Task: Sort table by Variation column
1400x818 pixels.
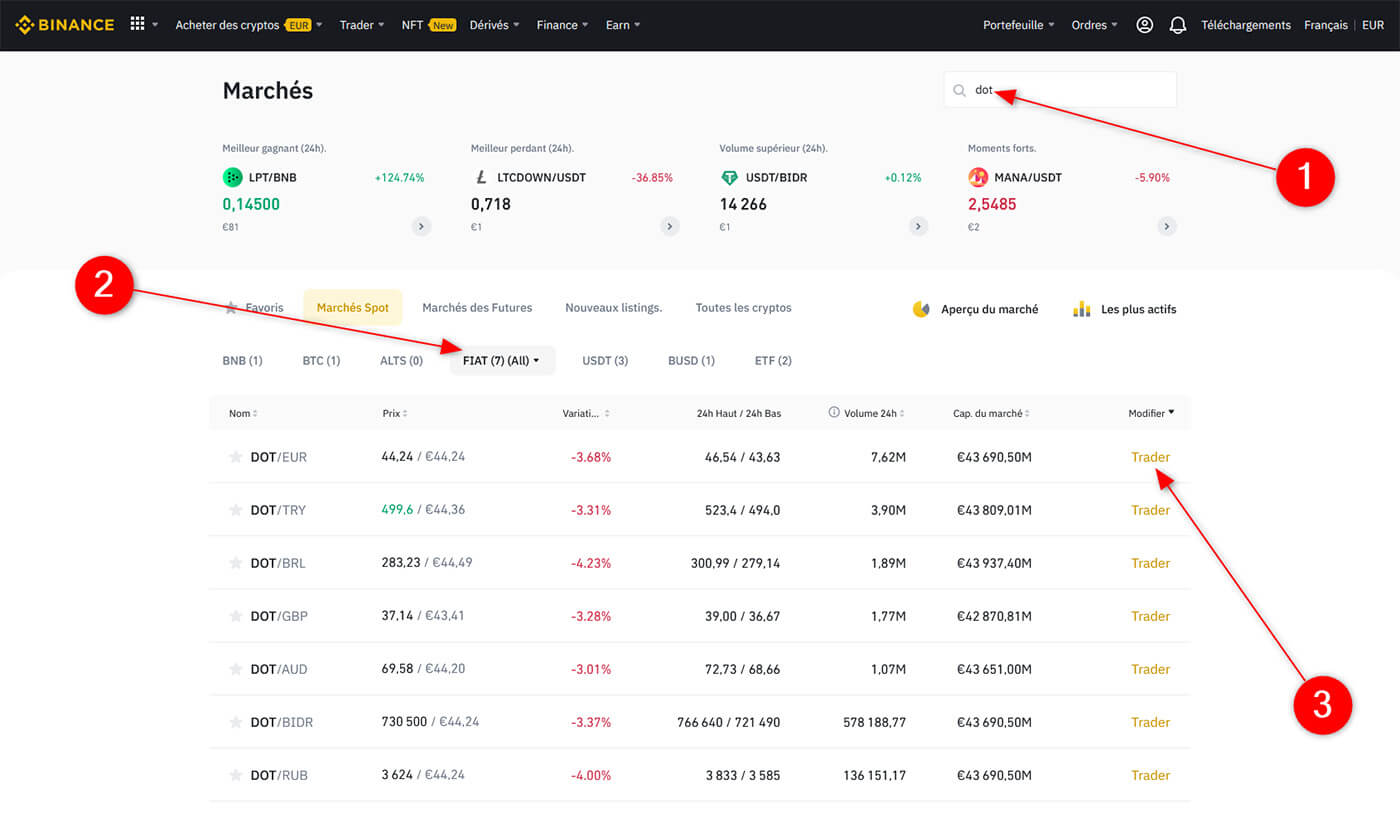Action: [586, 413]
